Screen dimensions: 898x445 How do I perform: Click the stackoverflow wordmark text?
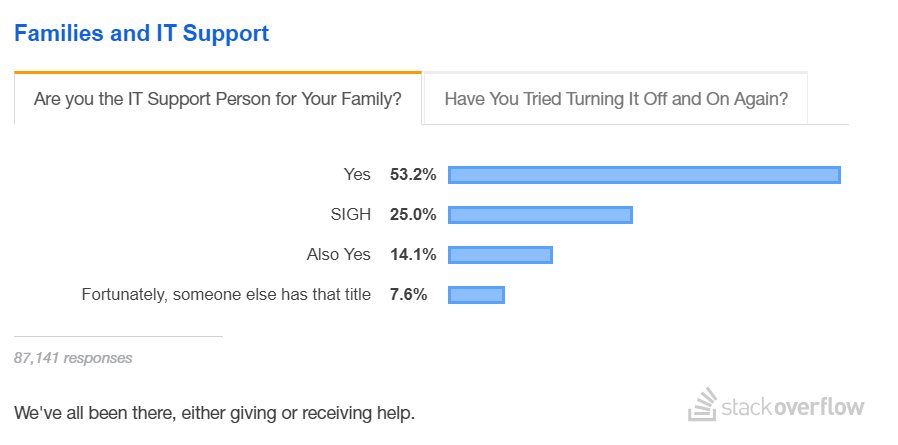[793, 408]
